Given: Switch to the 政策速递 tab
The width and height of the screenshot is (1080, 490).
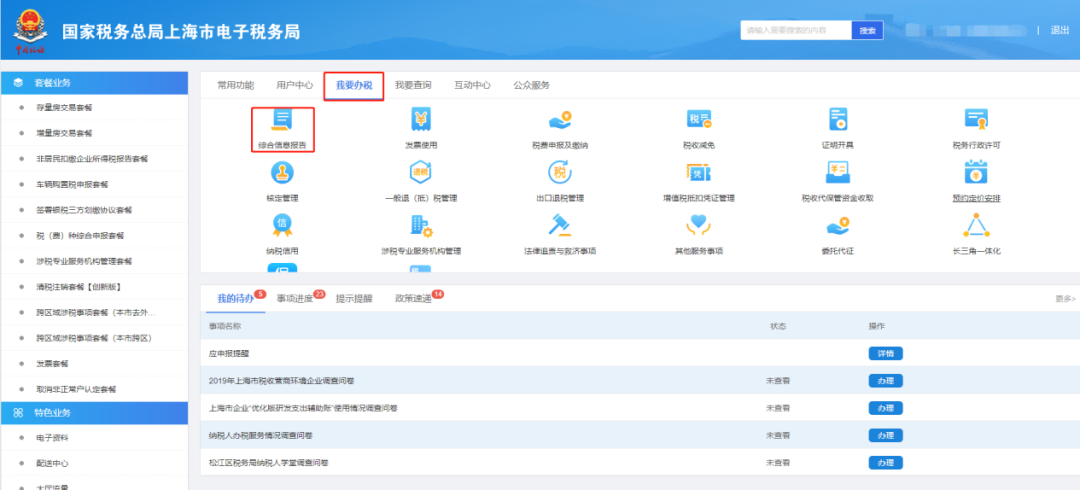Looking at the screenshot, I should coord(413,299).
